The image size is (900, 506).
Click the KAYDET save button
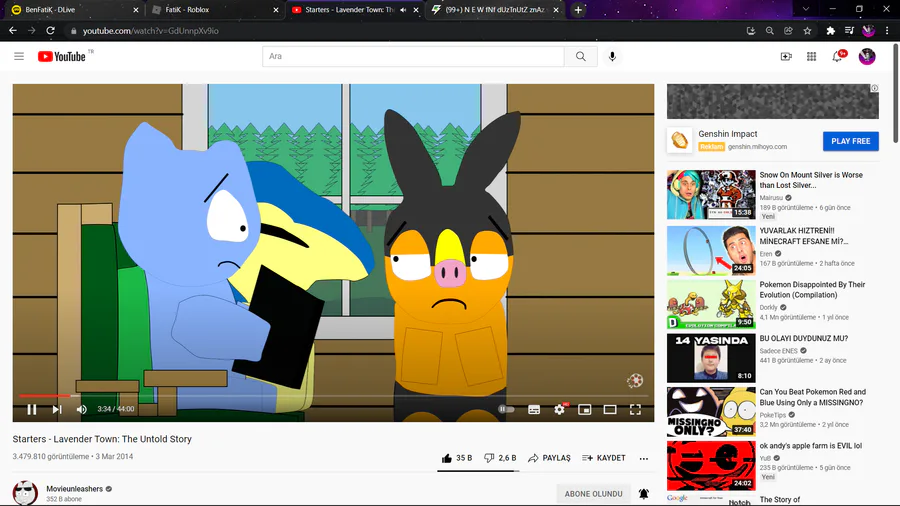604,458
